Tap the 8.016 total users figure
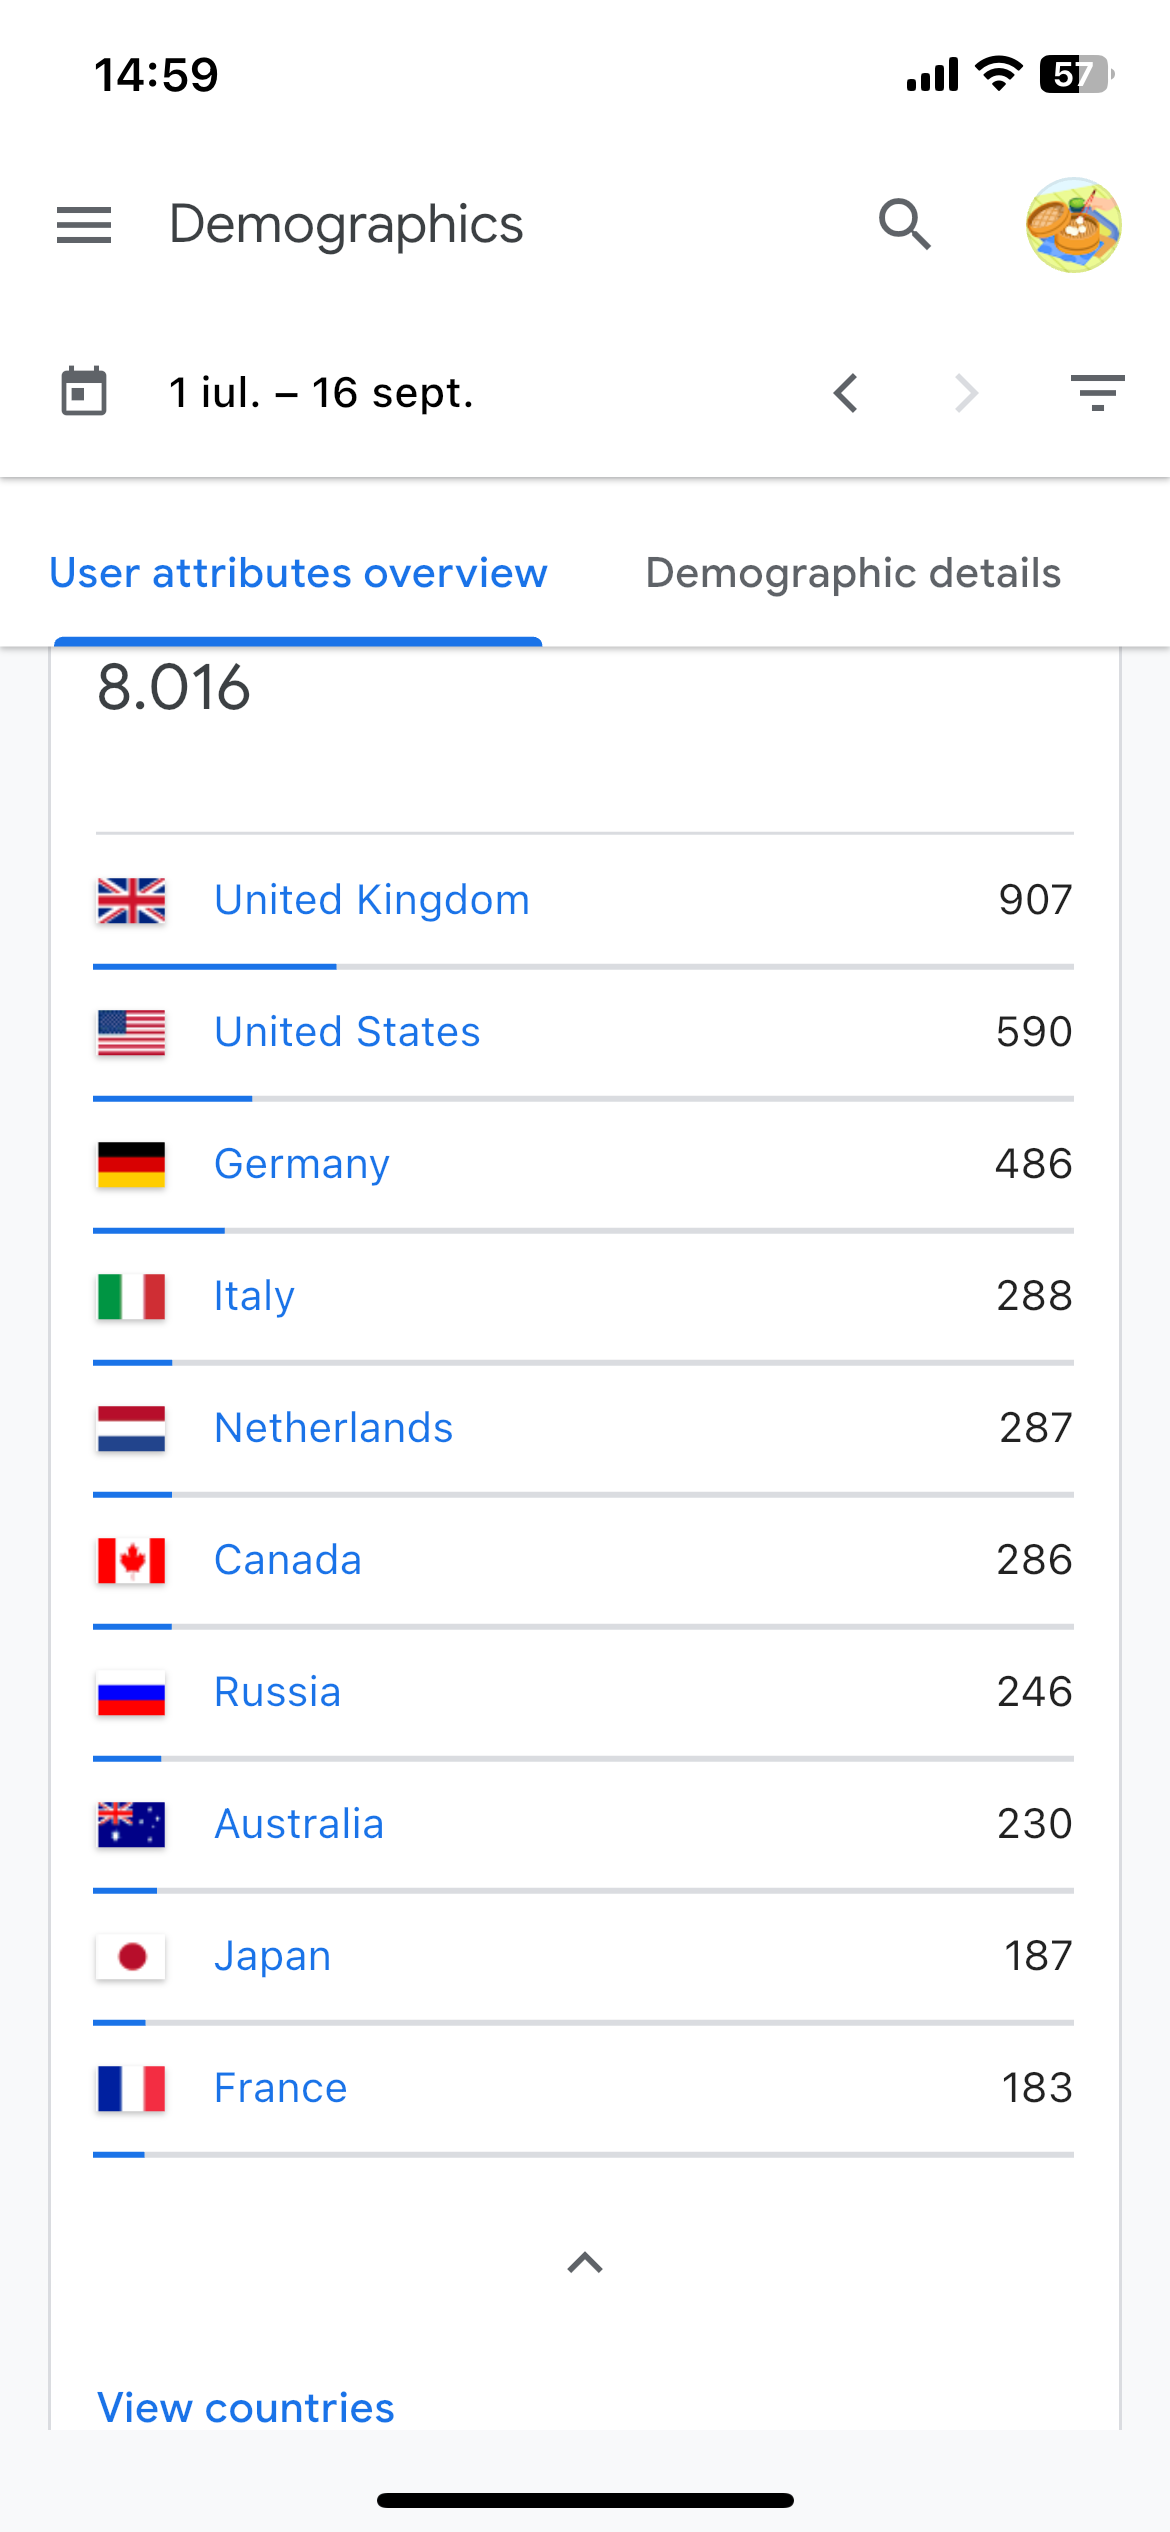 (x=174, y=688)
